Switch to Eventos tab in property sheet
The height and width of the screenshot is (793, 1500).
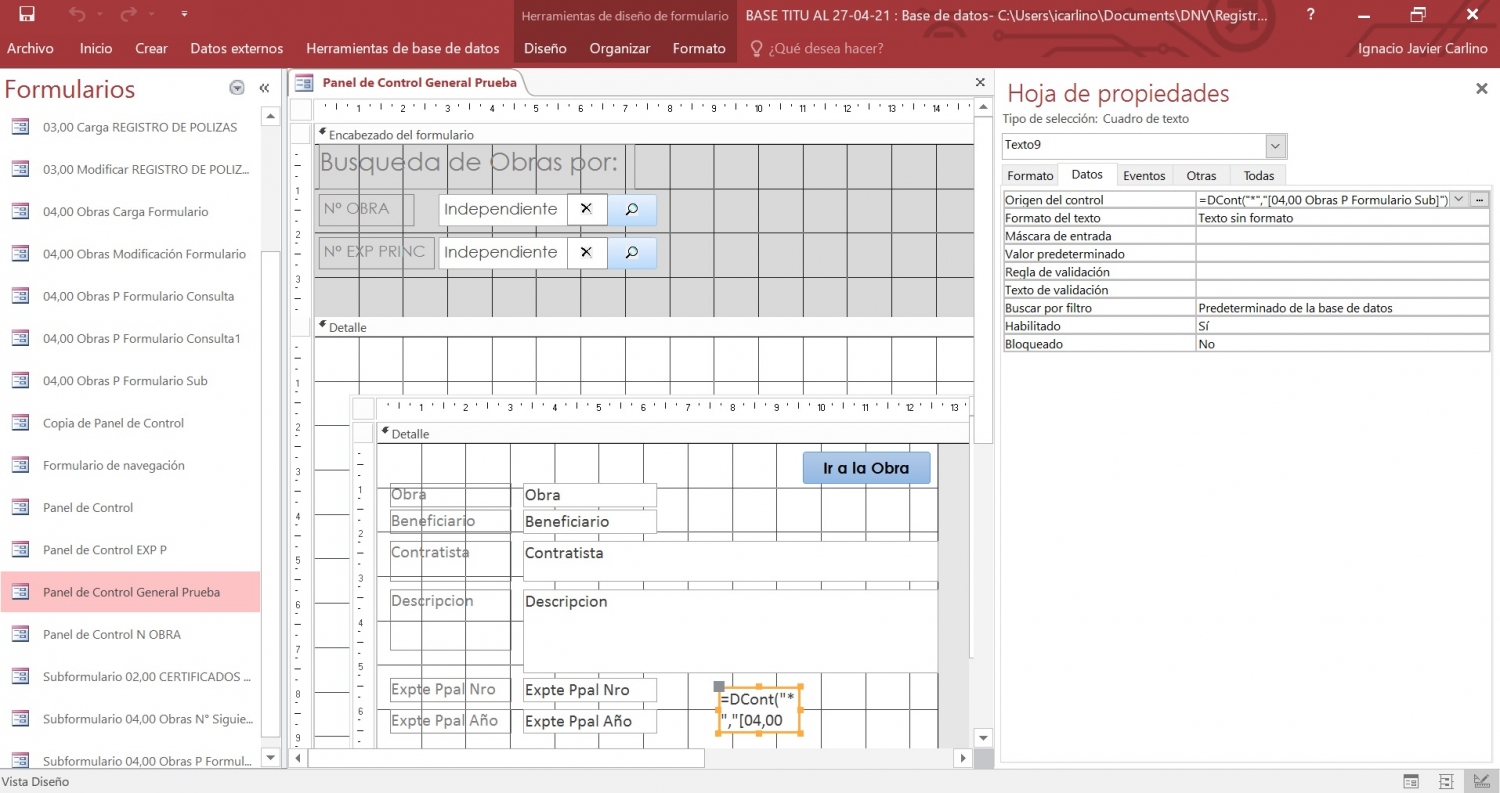[1144, 176]
